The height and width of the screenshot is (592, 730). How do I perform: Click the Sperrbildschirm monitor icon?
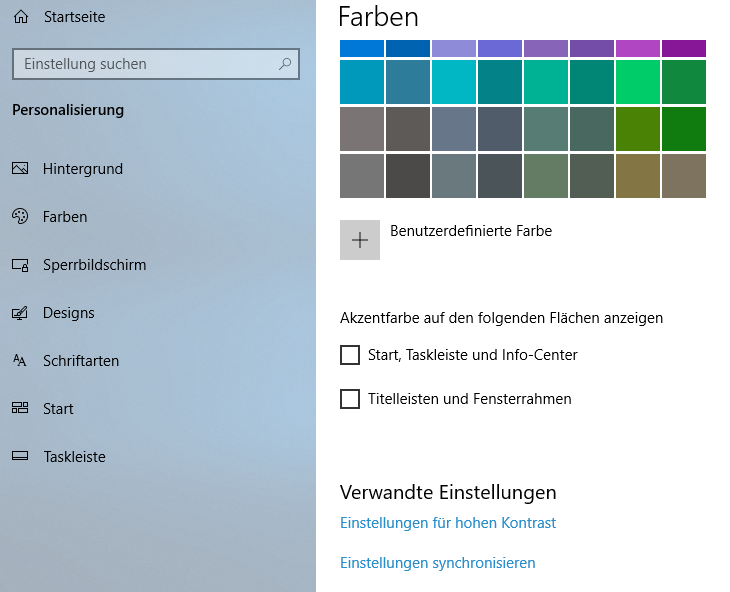click(20, 265)
